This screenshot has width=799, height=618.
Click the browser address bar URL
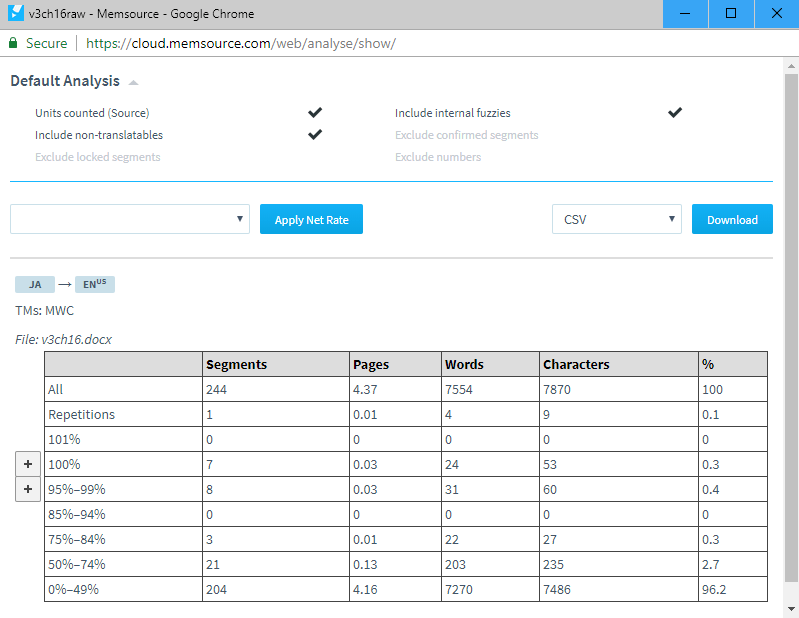point(240,44)
